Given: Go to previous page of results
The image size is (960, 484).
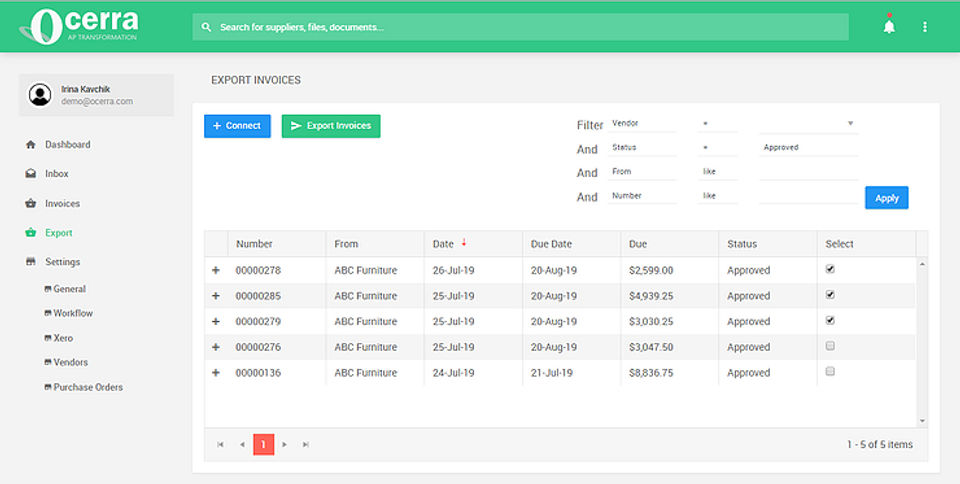Looking at the screenshot, I should click(242, 444).
